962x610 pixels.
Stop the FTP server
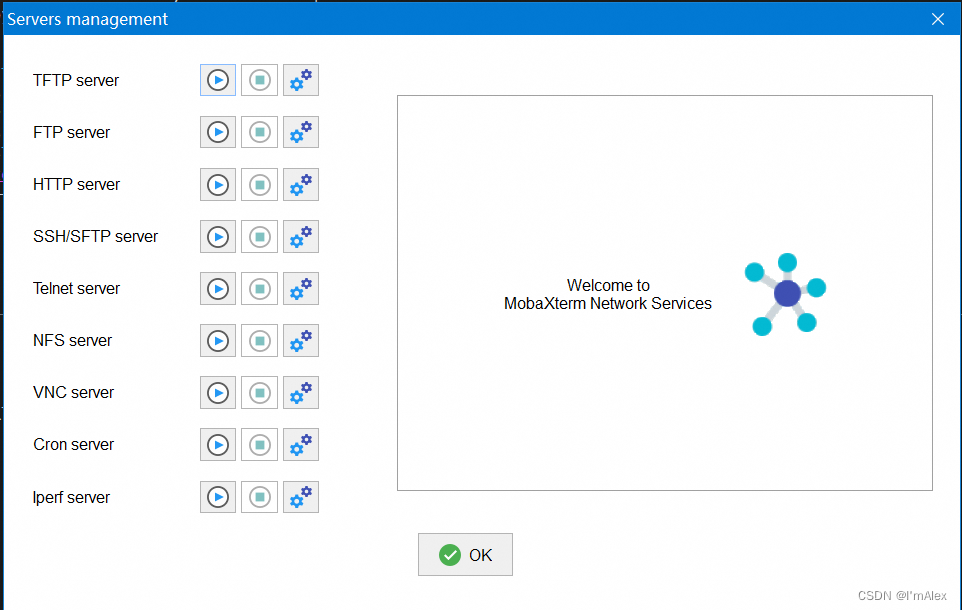(260, 132)
